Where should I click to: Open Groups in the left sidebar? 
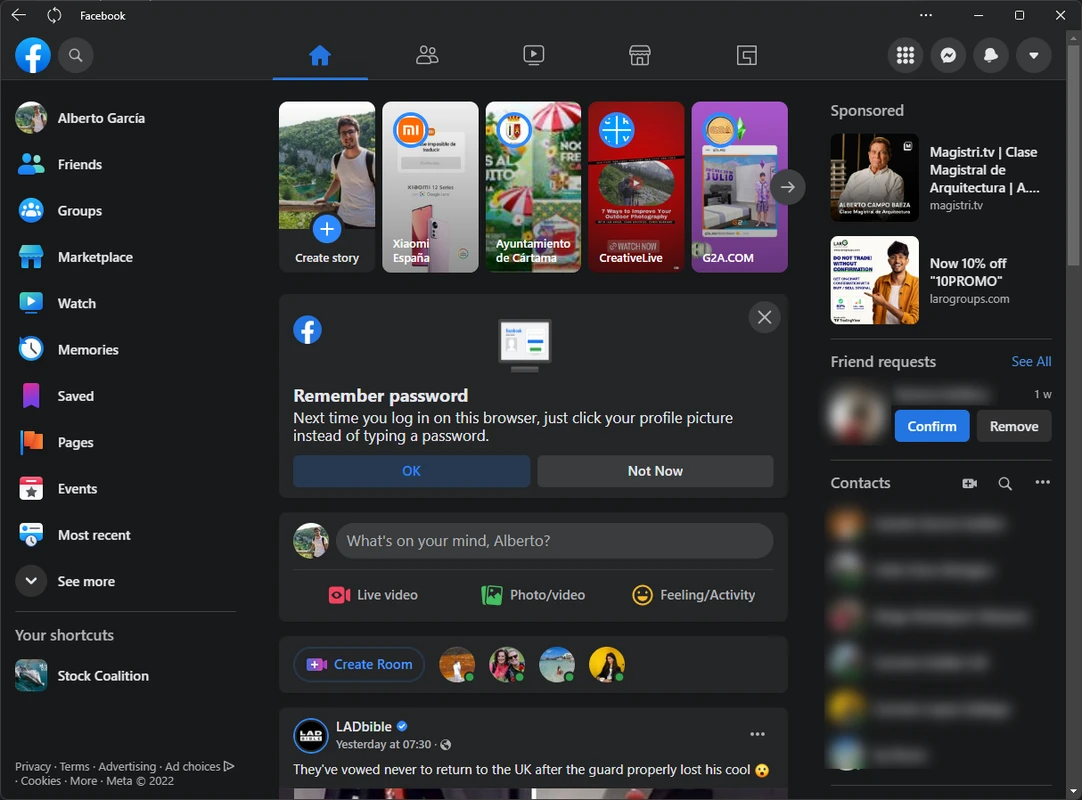[x=126, y=211]
